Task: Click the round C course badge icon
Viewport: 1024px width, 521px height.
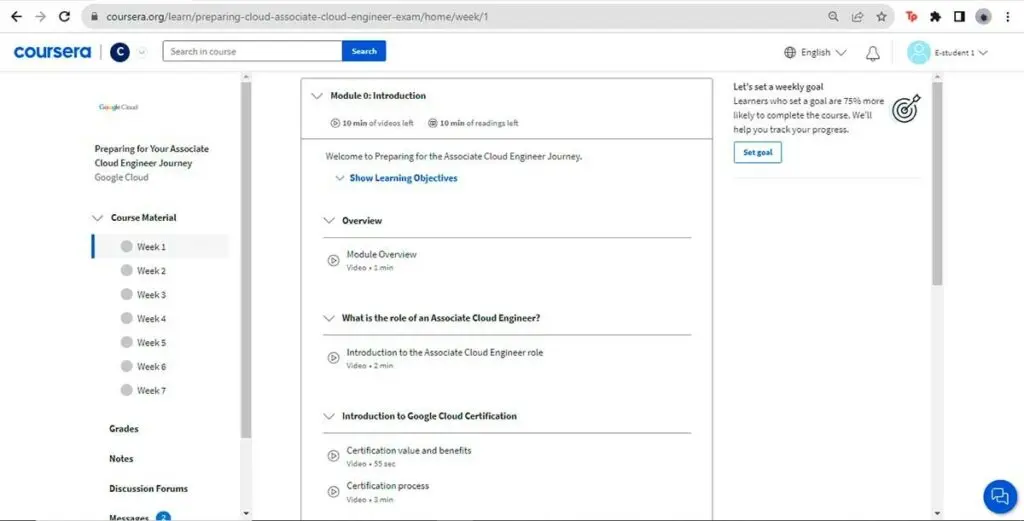Action: 120,52
